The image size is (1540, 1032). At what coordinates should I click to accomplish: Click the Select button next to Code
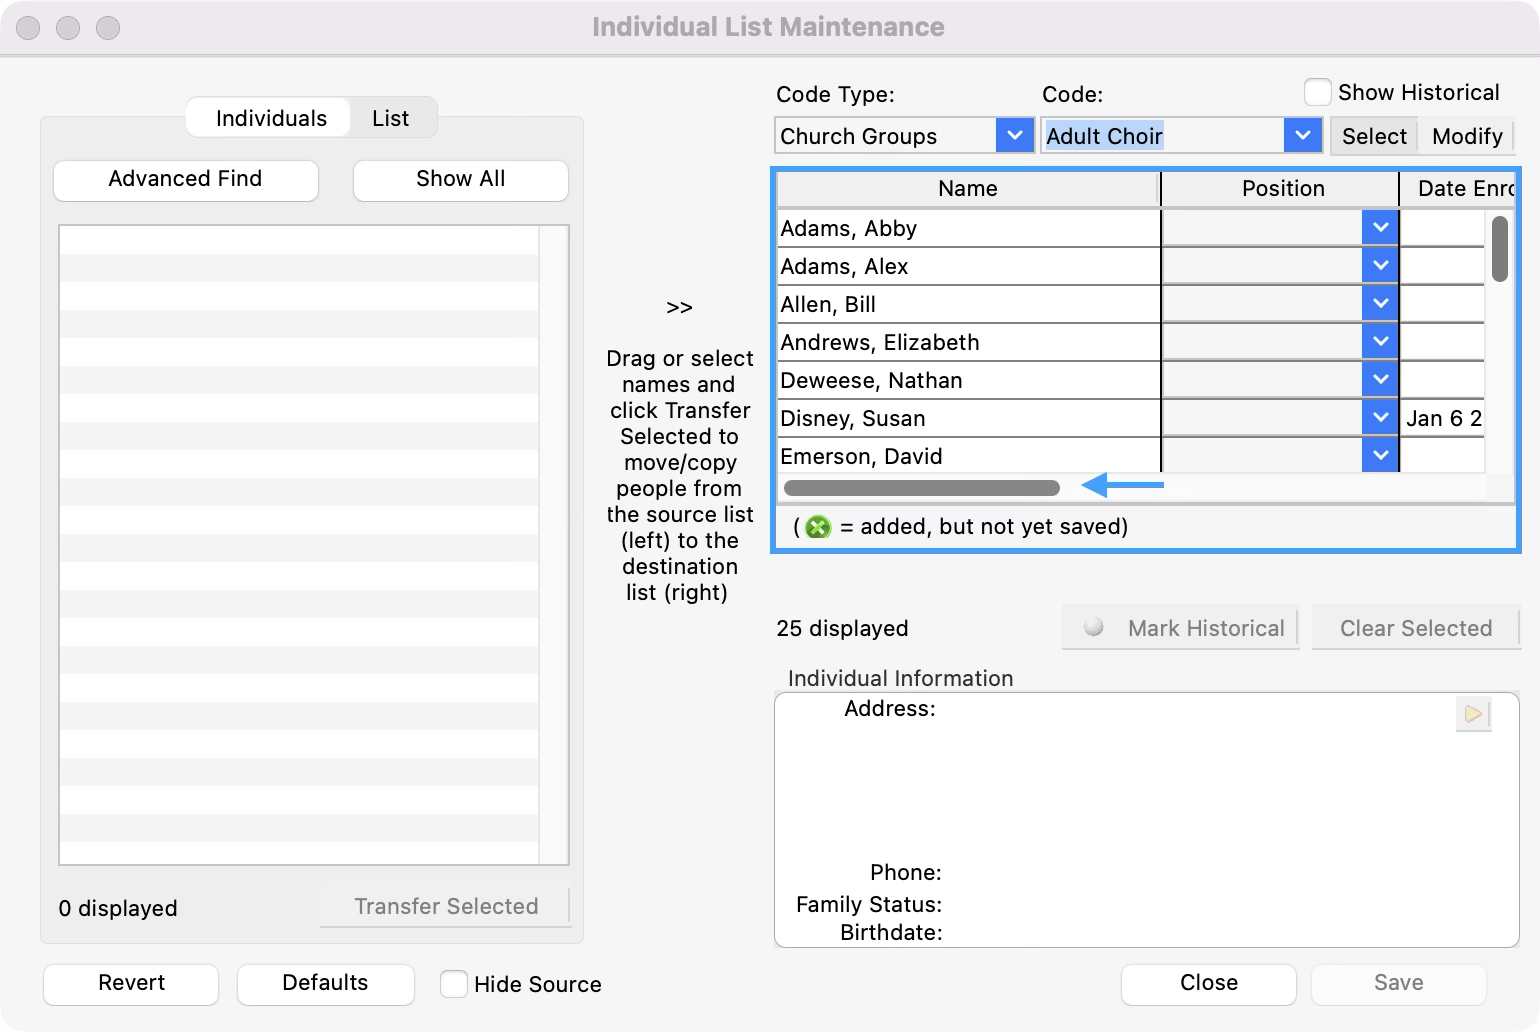tap(1374, 136)
